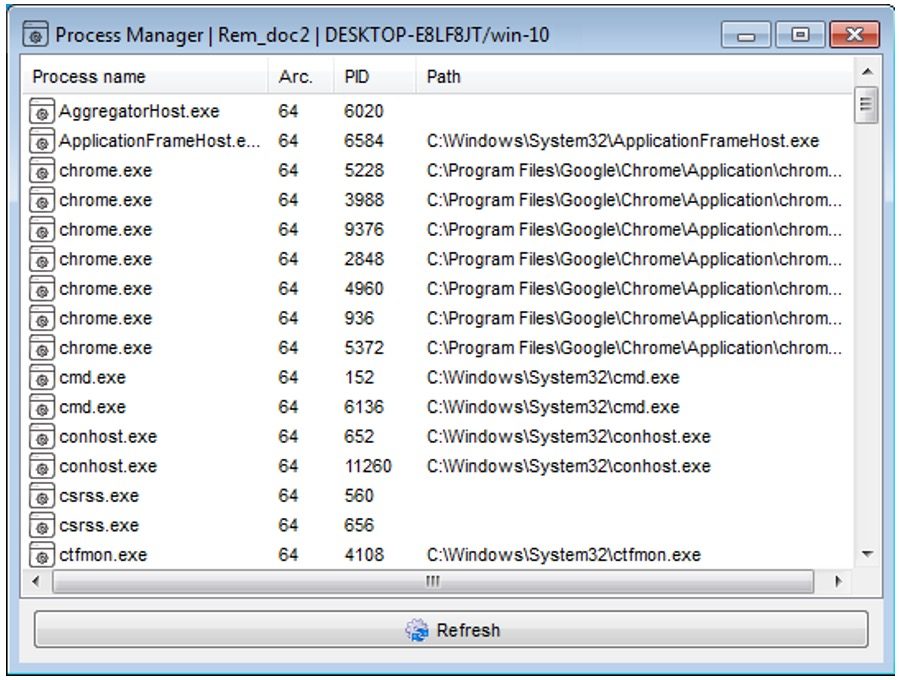Image resolution: width=899 pixels, height=680 pixels.
Task: Click the Arc. column header
Action: click(x=295, y=77)
